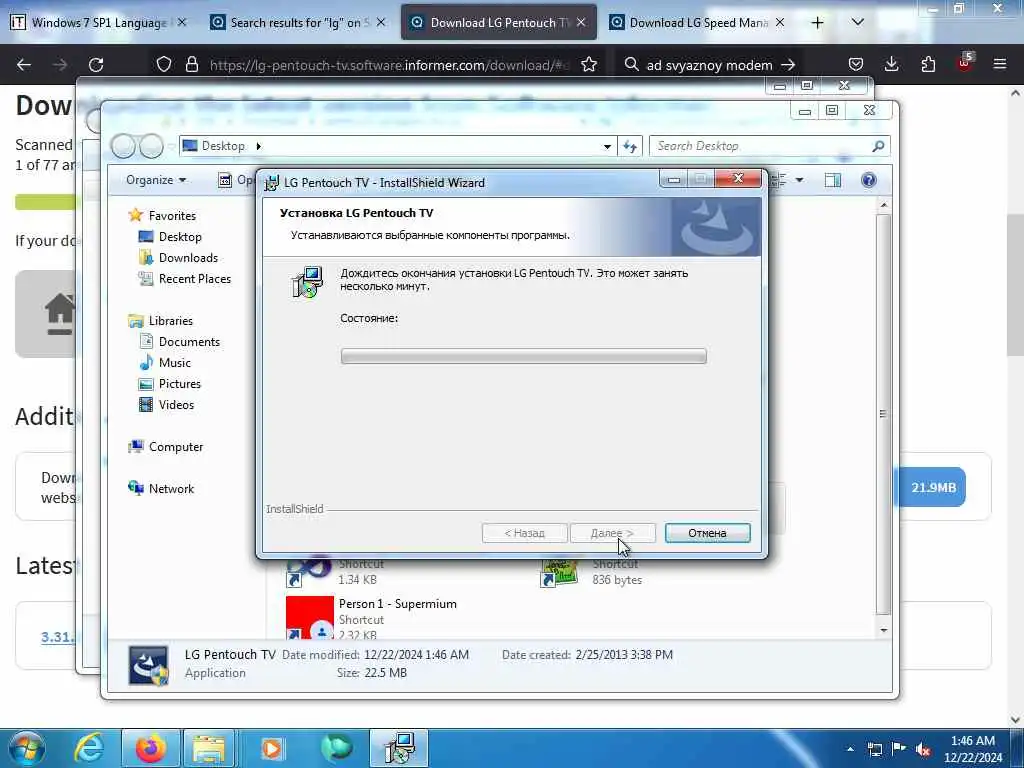This screenshot has width=1024, height=768.
Task: Click the muted volume tray icon
Action: coord(922,750)
